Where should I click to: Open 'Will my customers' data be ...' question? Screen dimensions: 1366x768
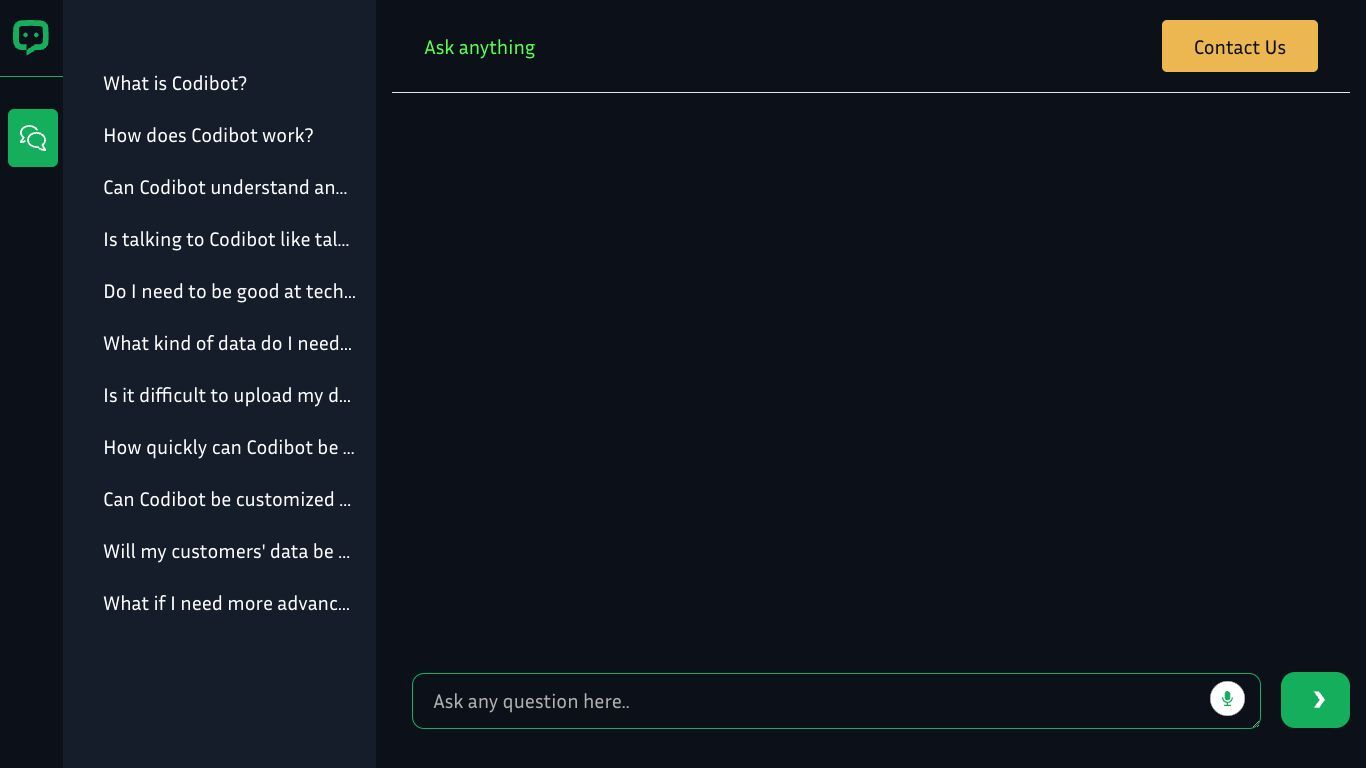[227, 551]
